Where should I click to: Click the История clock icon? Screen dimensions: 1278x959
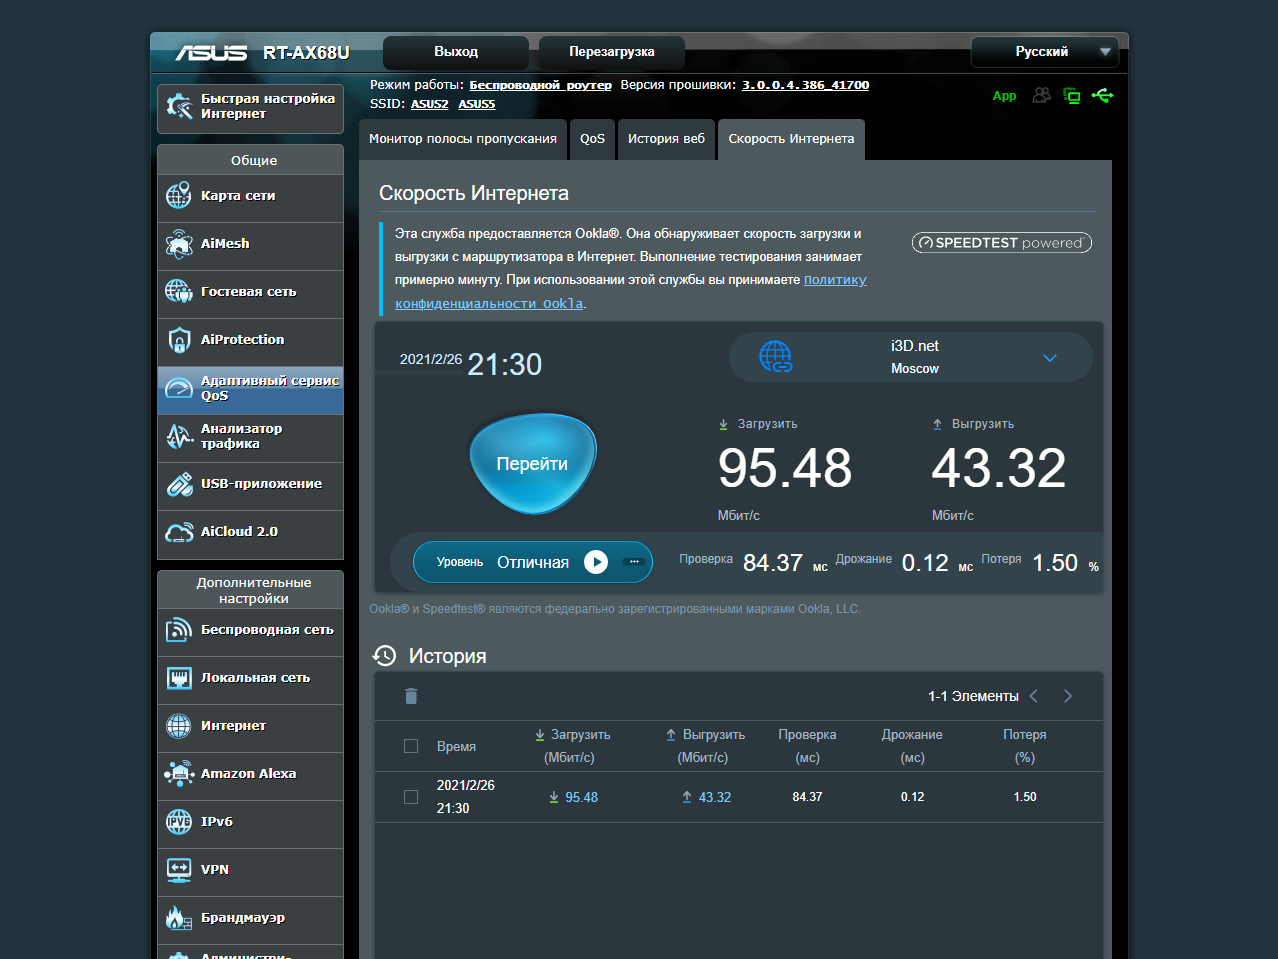click(385, 655)
